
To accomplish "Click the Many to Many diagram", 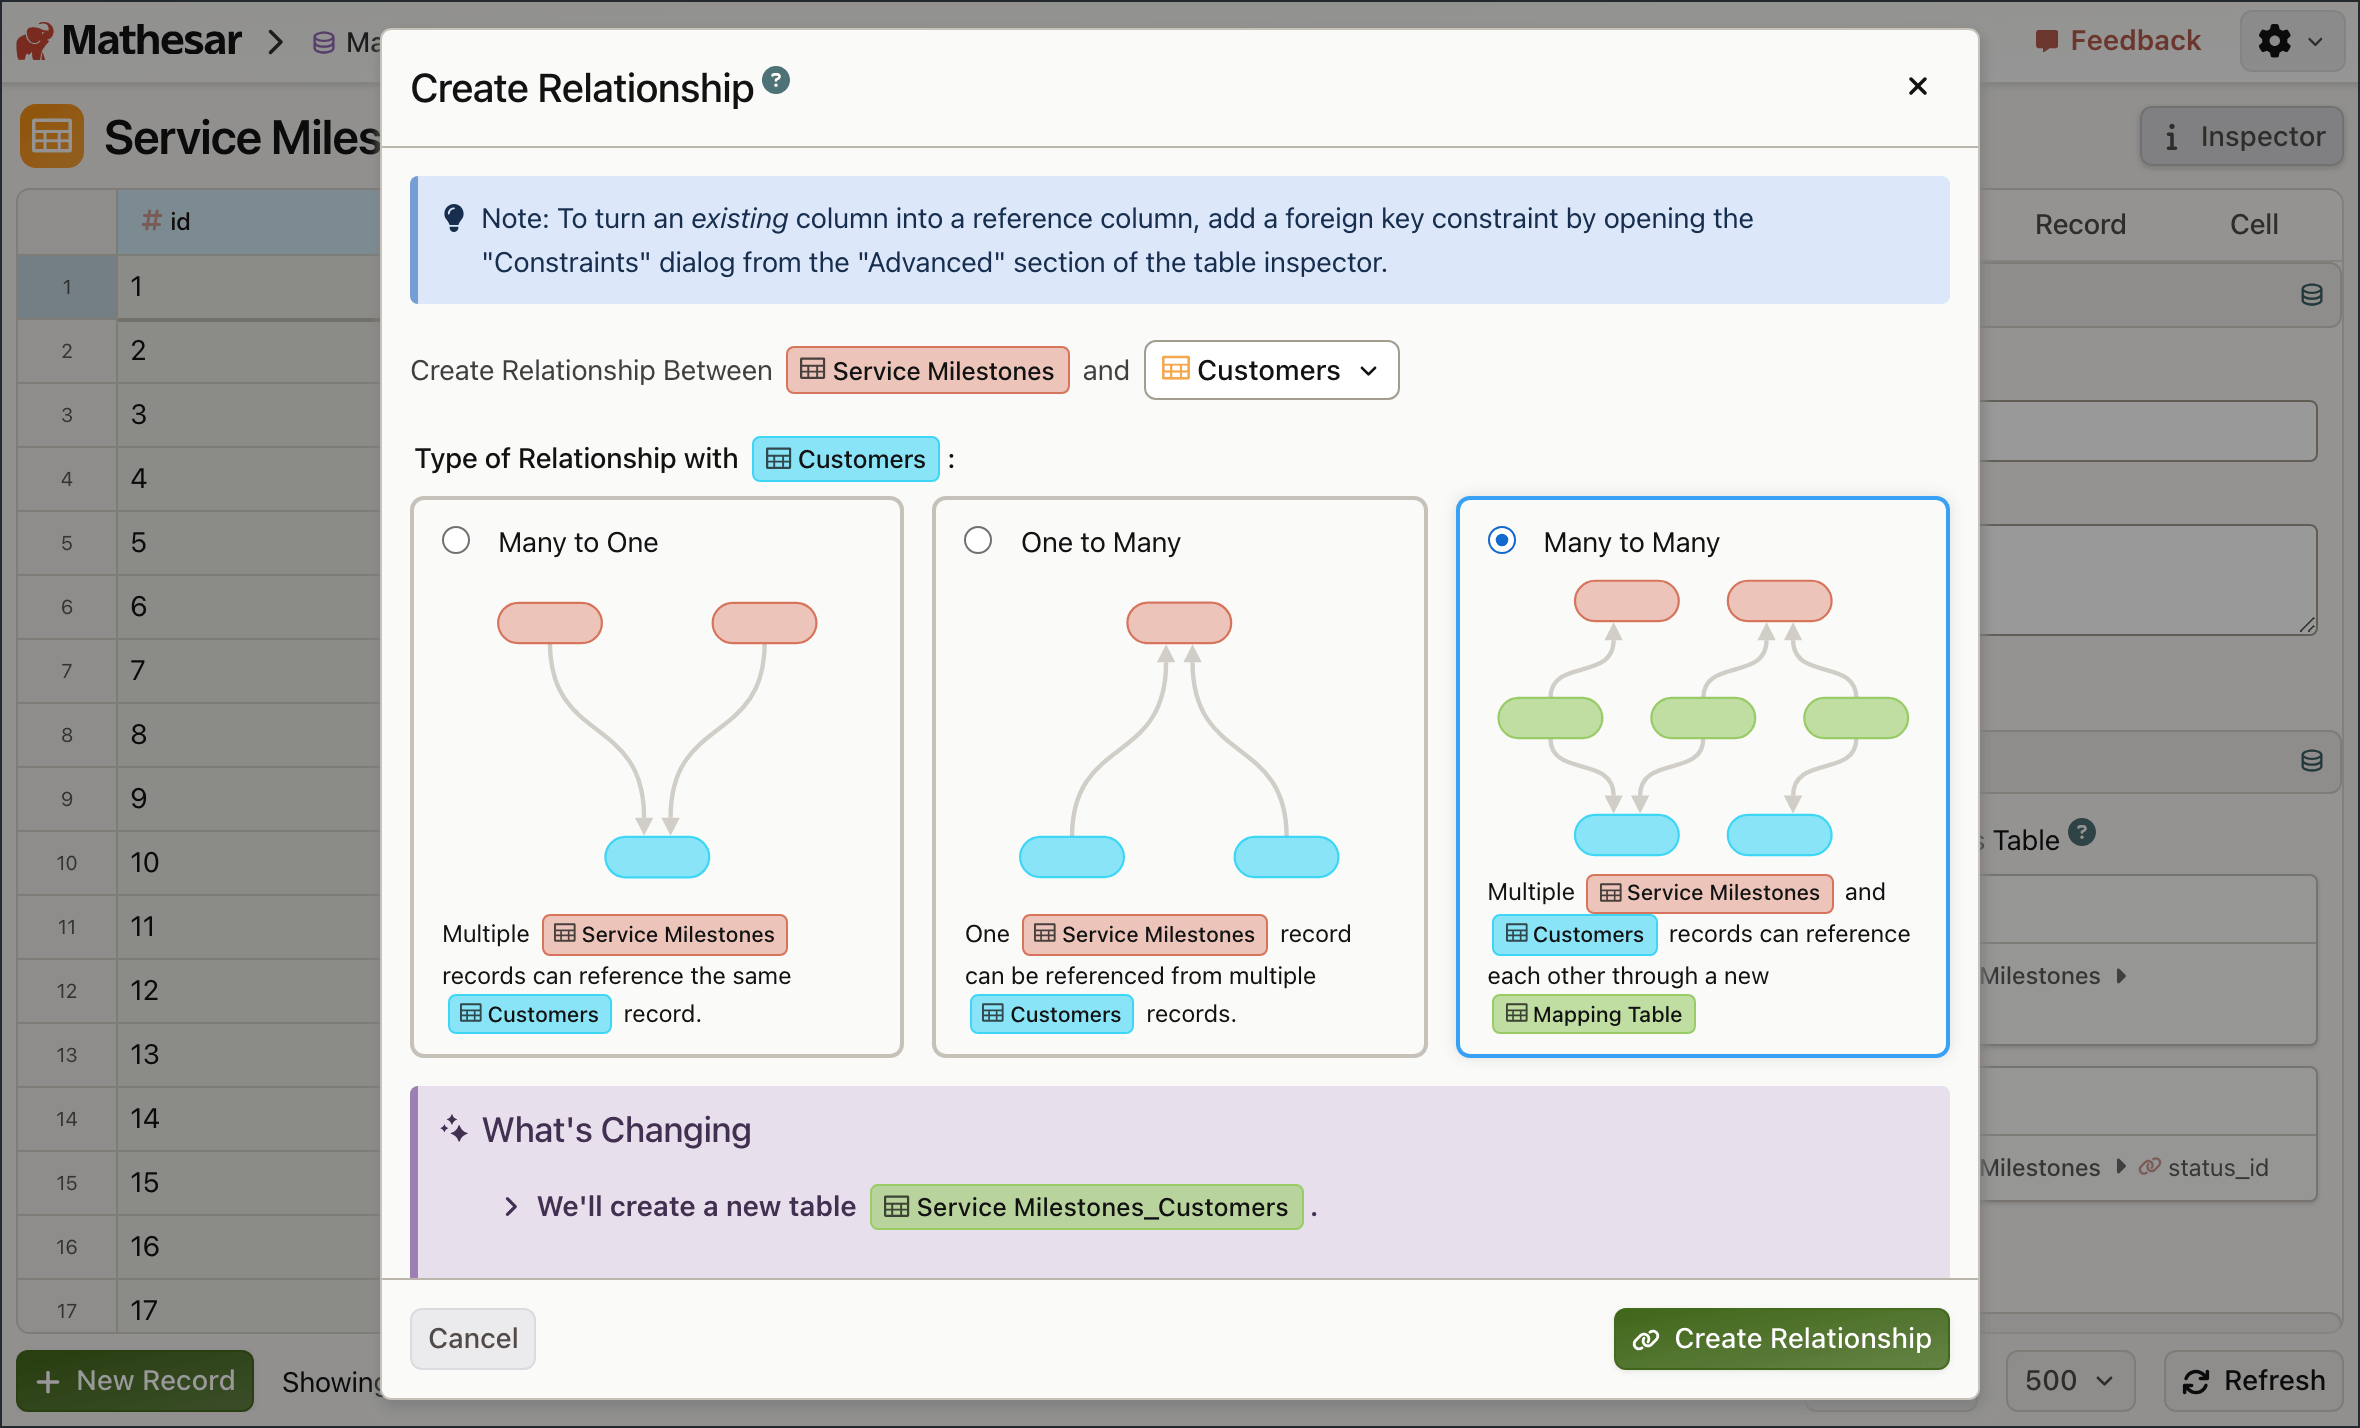I will tap(1703, 718).
